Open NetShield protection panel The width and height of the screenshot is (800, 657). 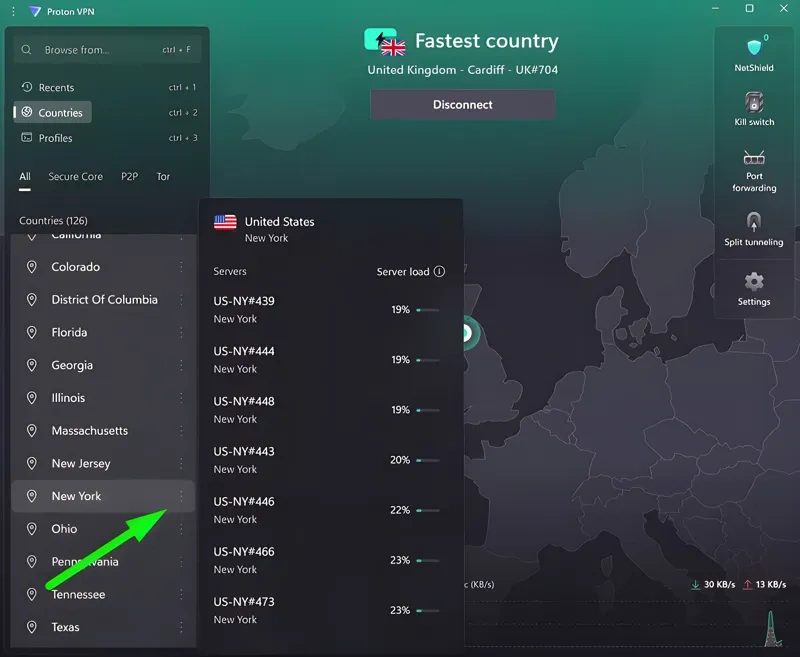pos(753,45)
